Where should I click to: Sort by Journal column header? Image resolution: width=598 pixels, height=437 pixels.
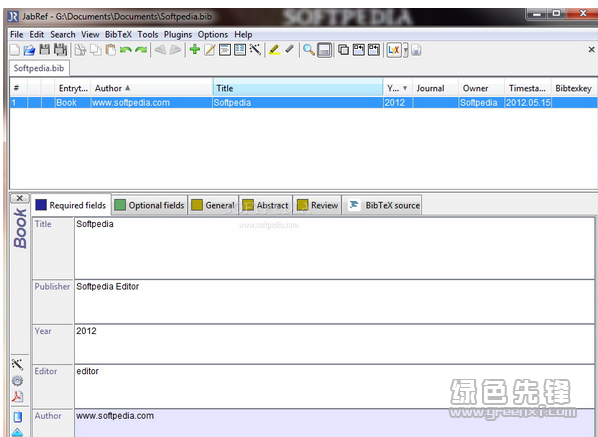tap(435, 88)
